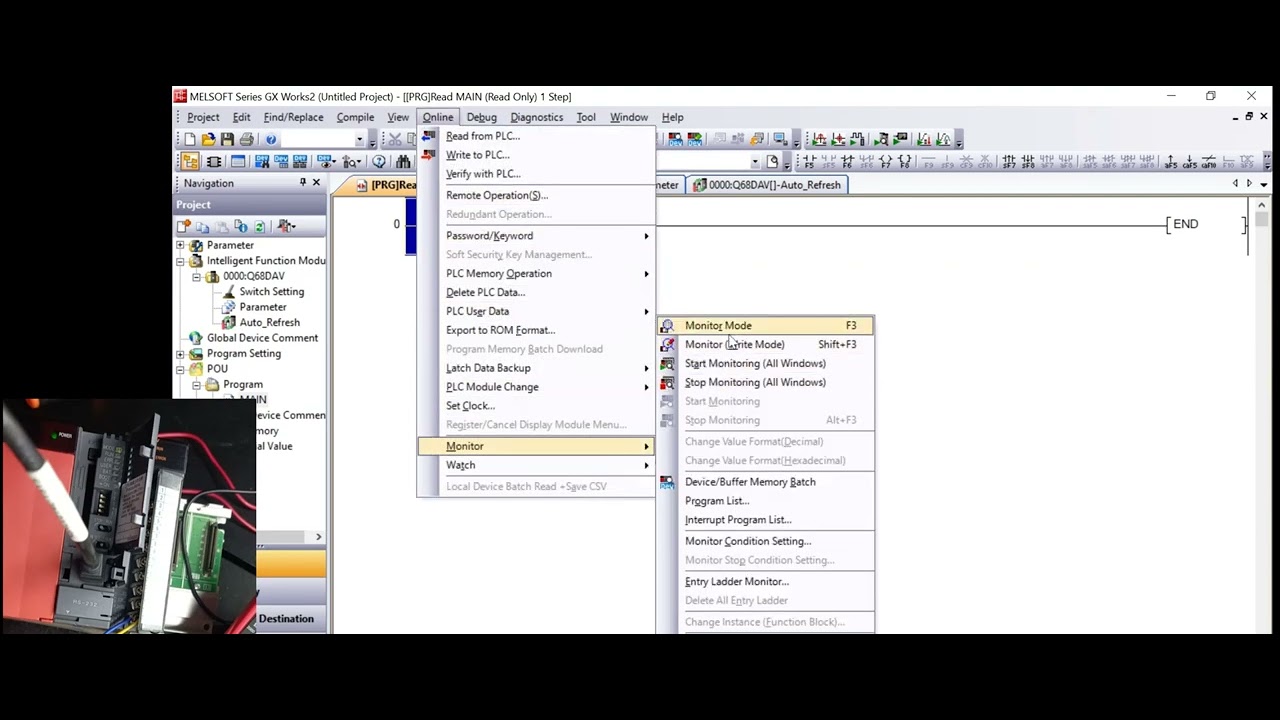1280x720 pixels.
Task: Select Start Monitoring (All Windows)
Action: (x=765, y=363)
